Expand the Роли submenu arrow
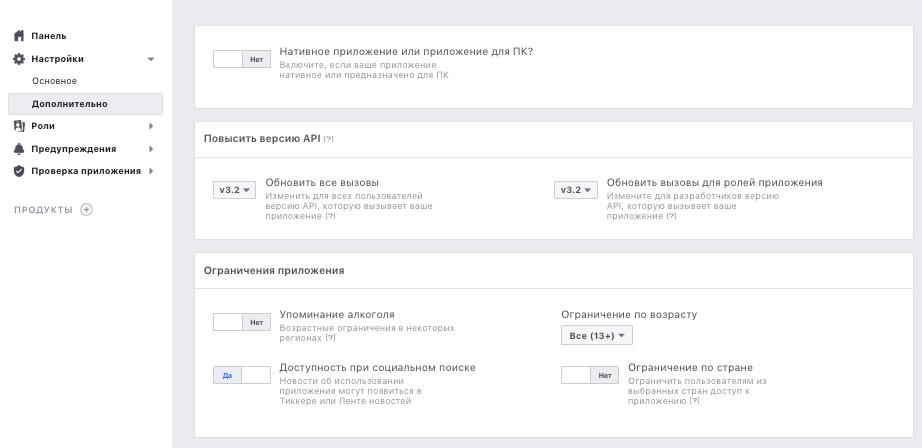Screen dimensions: 922x448 151,126
